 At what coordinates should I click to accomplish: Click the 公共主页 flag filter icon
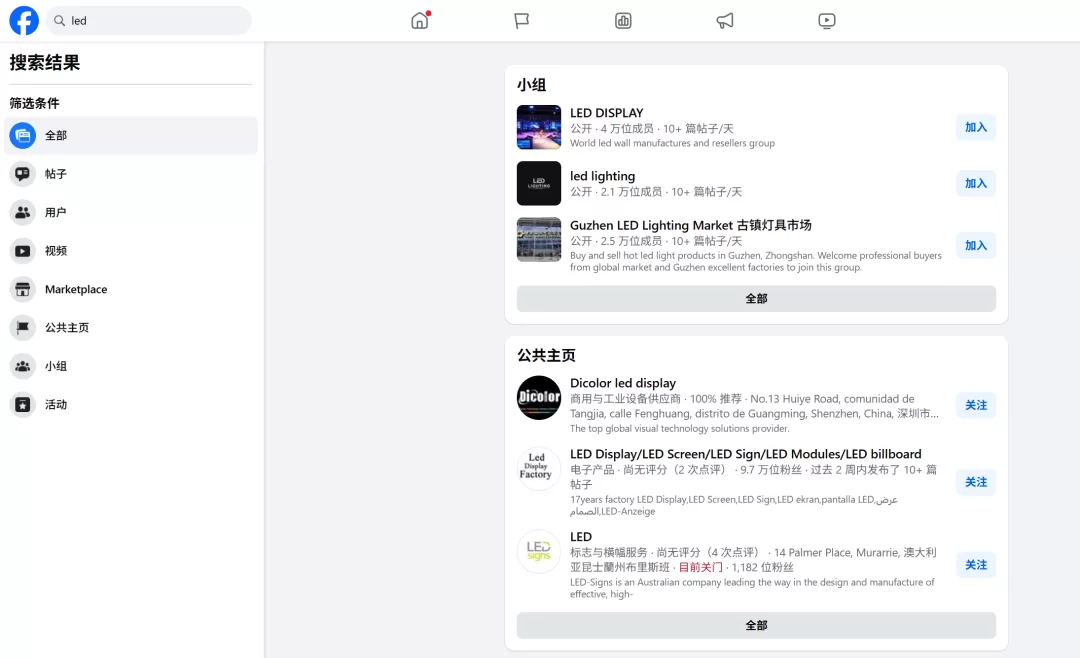coord(23,327)
